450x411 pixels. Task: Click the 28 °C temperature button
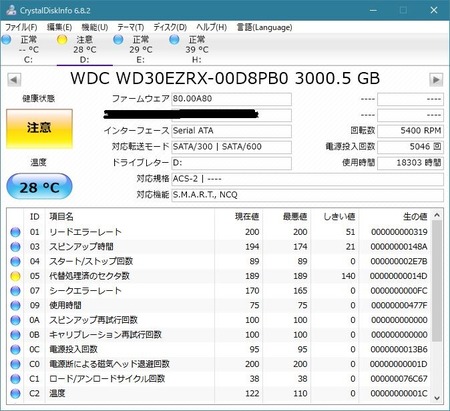coord(39,186)
